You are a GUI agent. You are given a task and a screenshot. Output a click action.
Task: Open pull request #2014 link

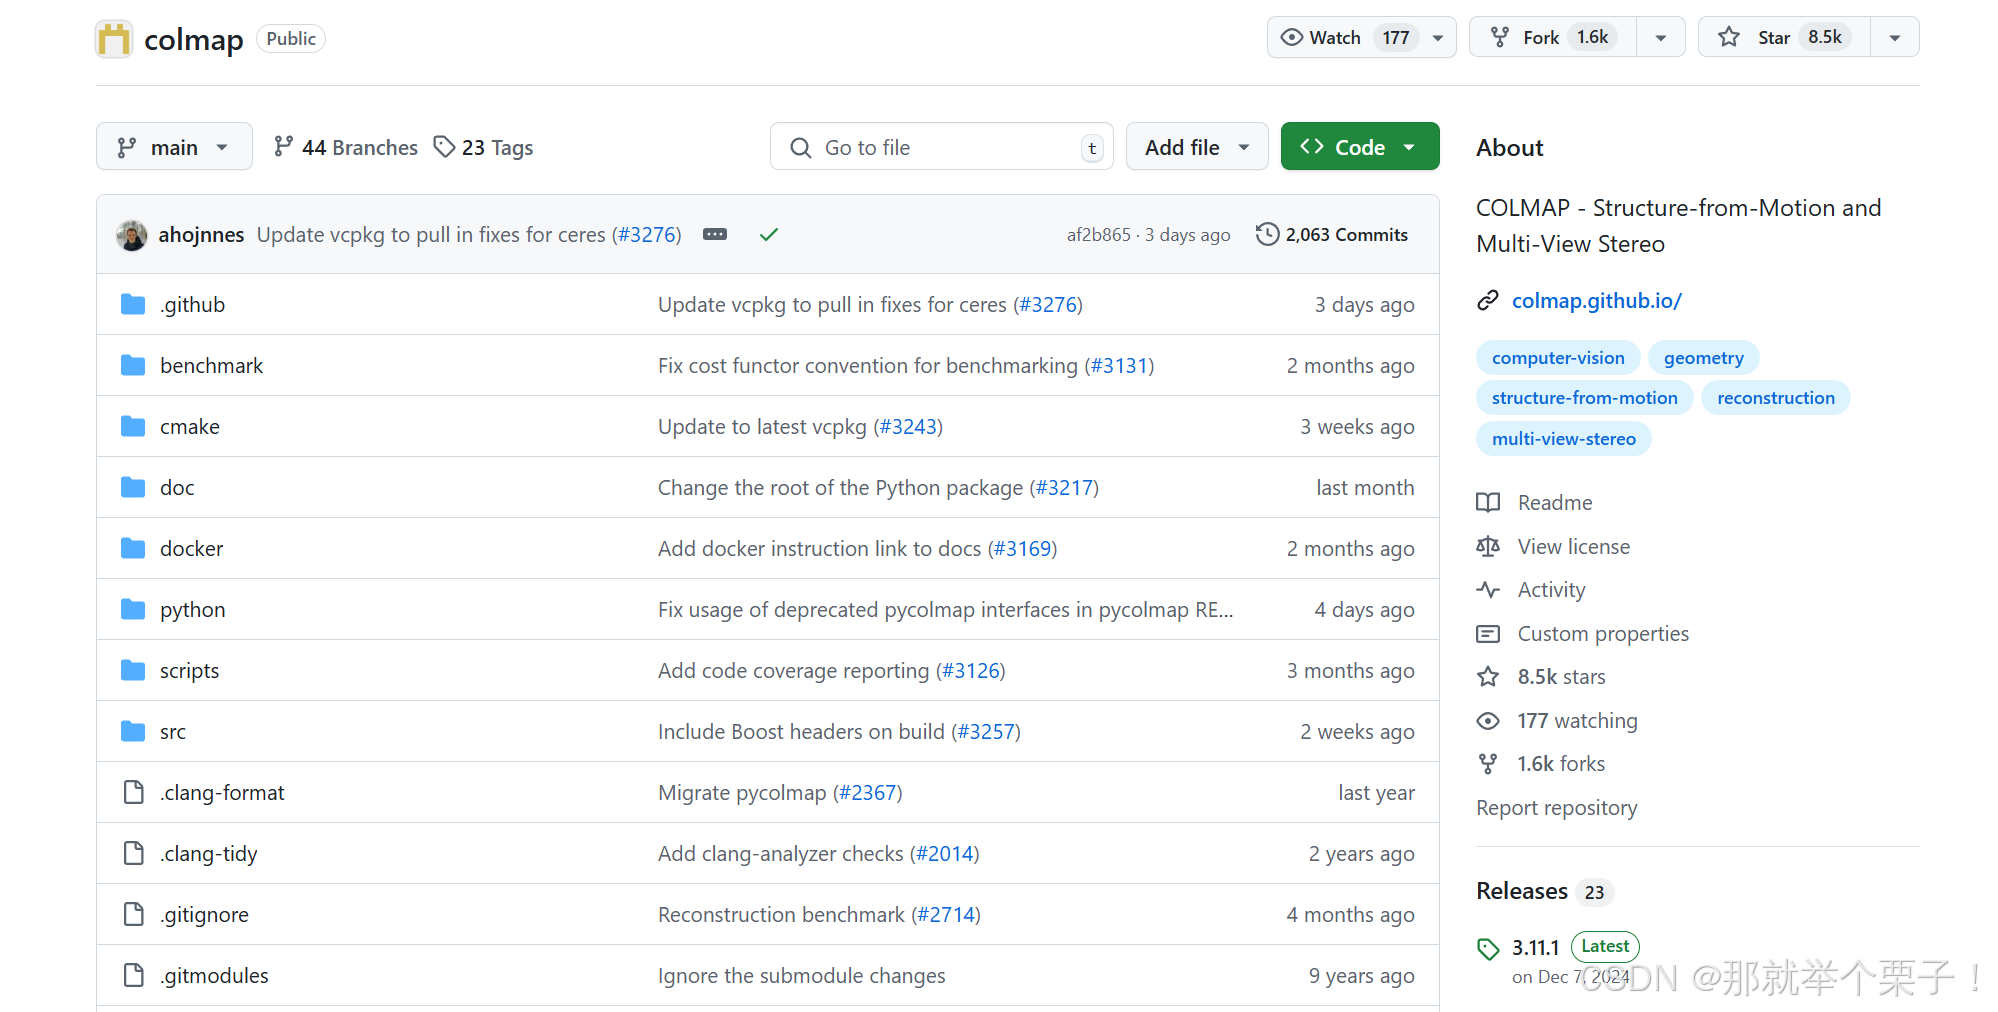pyautogui.click(x=945, y=854)
